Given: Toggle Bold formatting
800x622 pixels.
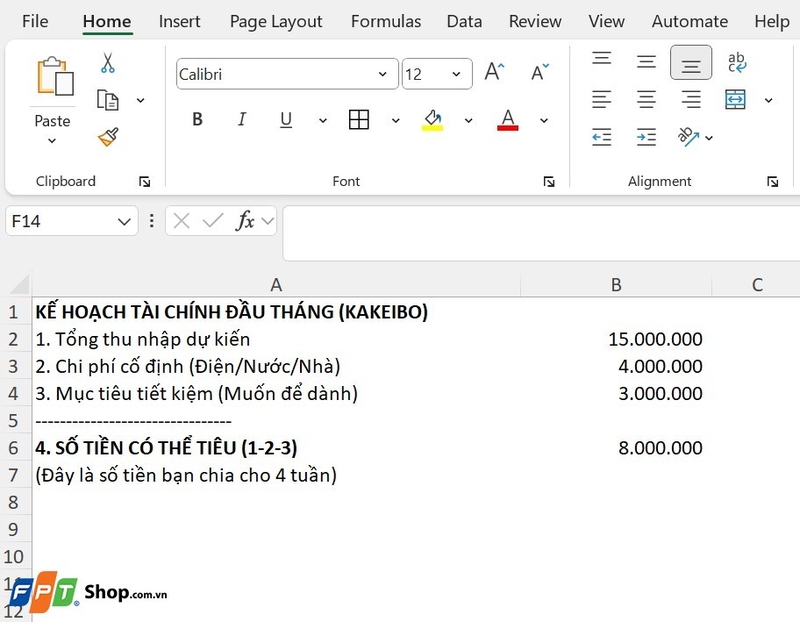Looking at the screenshot, I should (197, 120).
